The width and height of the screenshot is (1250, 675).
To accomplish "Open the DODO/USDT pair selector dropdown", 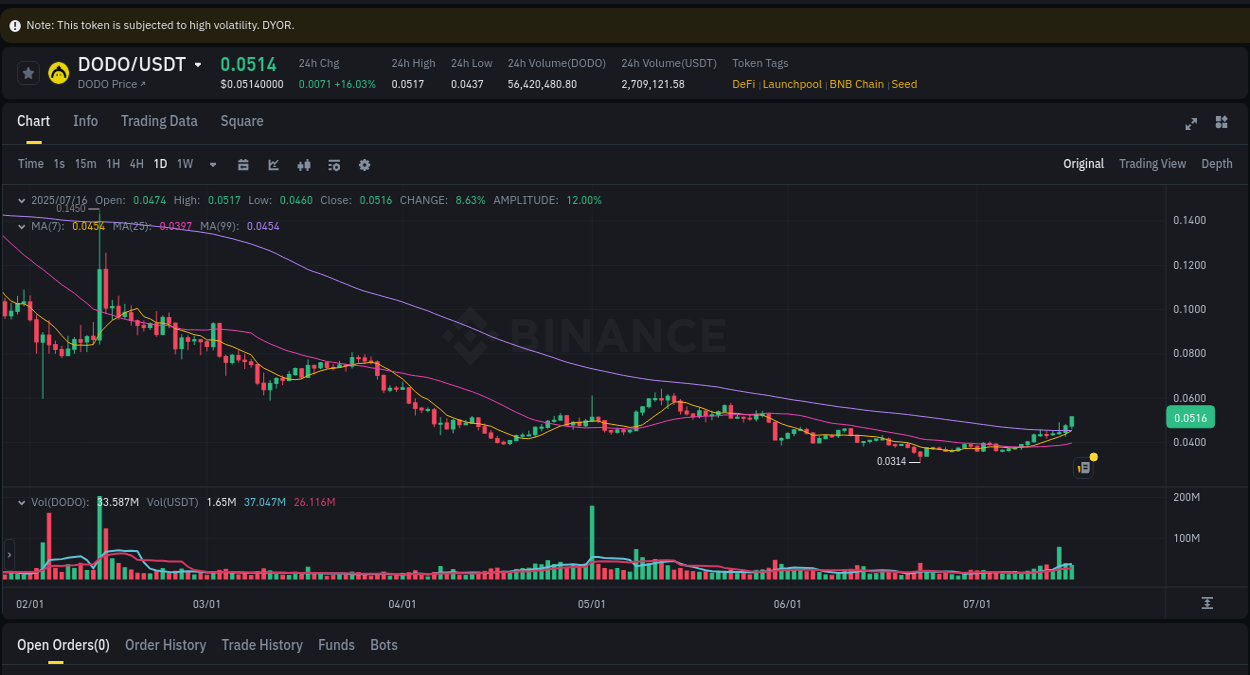I will point(197,63).
